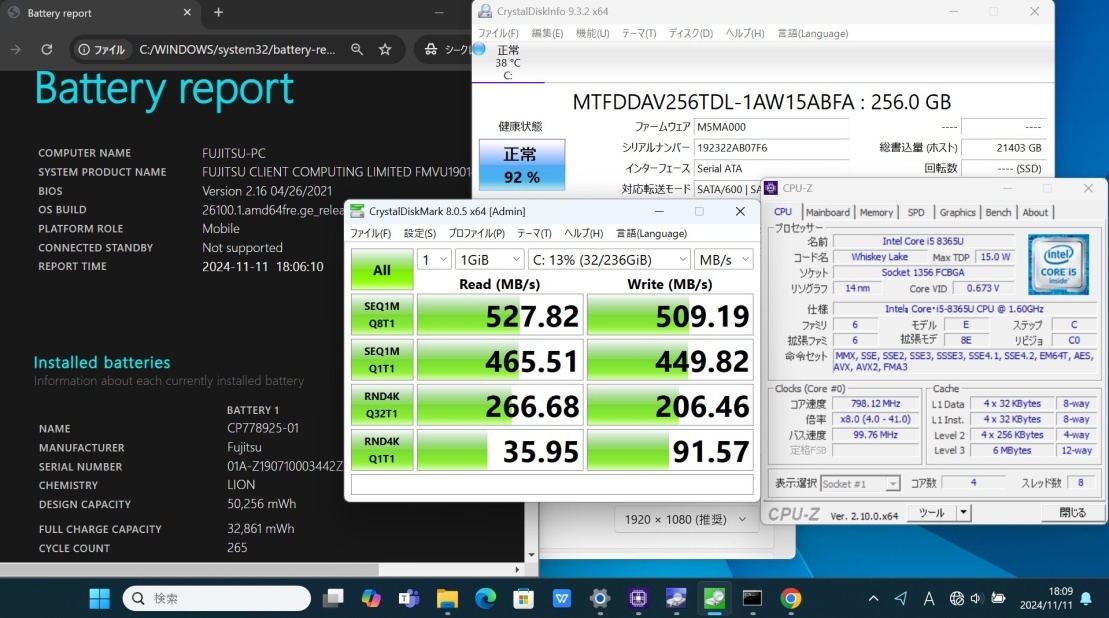Open the Windows Start menu
Screen dimensions: 1109x618
[x=100, y=598]
